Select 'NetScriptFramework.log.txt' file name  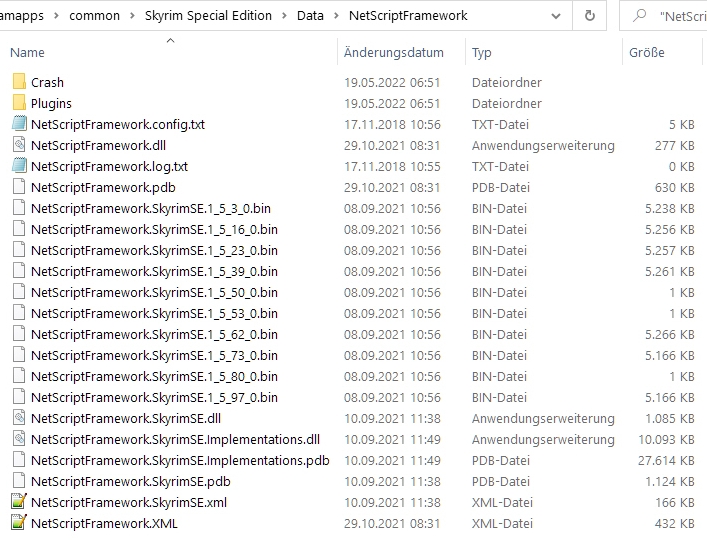coord(109,166)
